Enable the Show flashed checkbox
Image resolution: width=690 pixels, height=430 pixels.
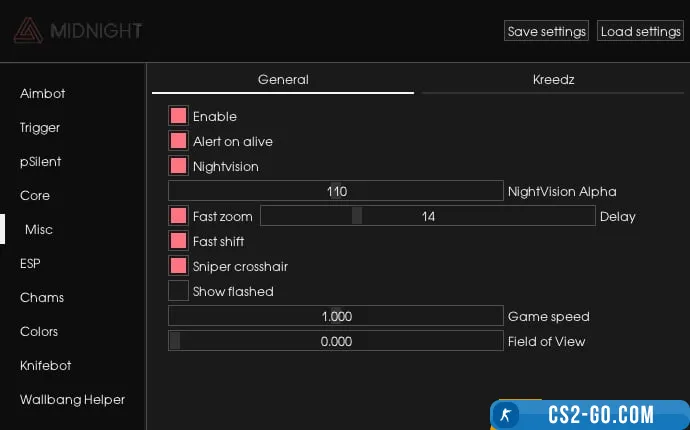coord(178,291)
